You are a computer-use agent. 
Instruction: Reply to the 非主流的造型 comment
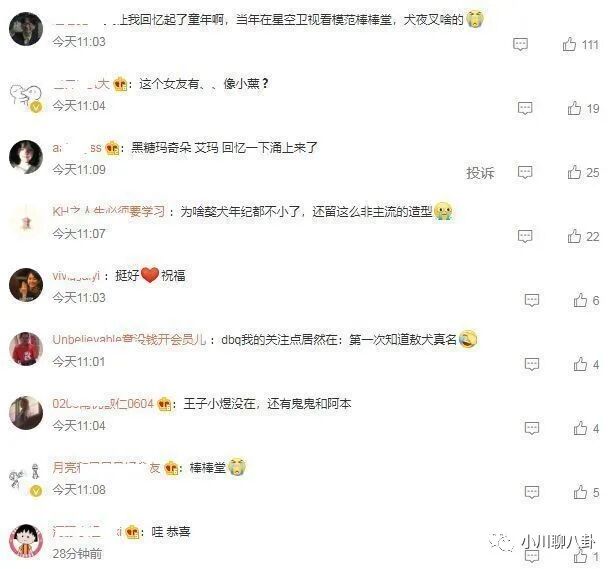pos(525,236)
